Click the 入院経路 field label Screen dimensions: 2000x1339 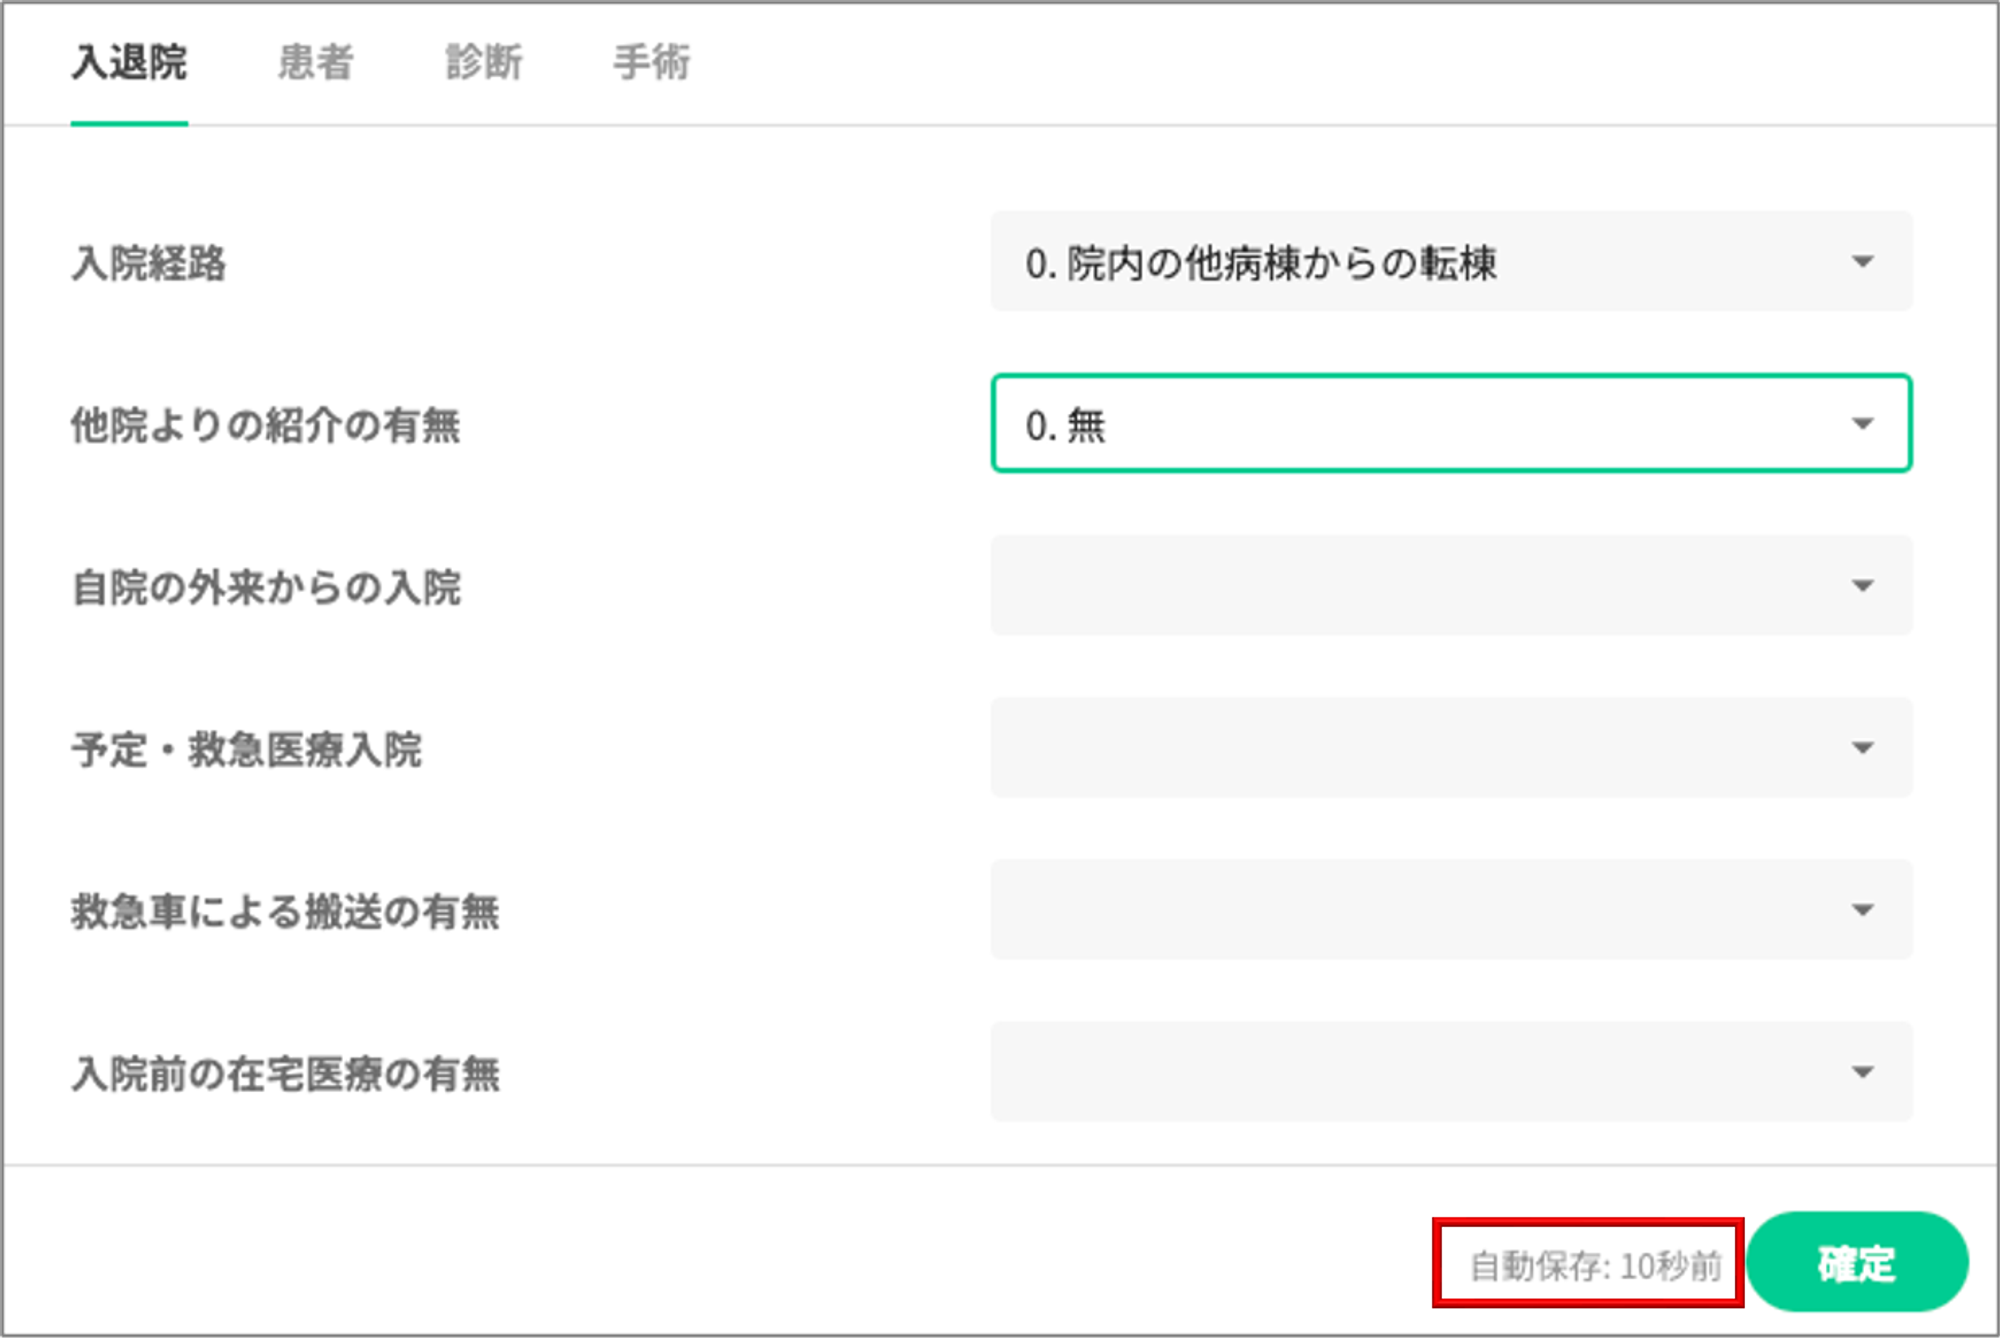point(149,264)
